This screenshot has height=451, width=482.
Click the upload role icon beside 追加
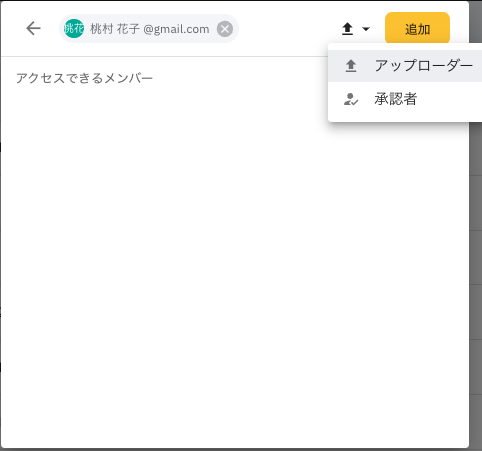(x=347, y=29)
